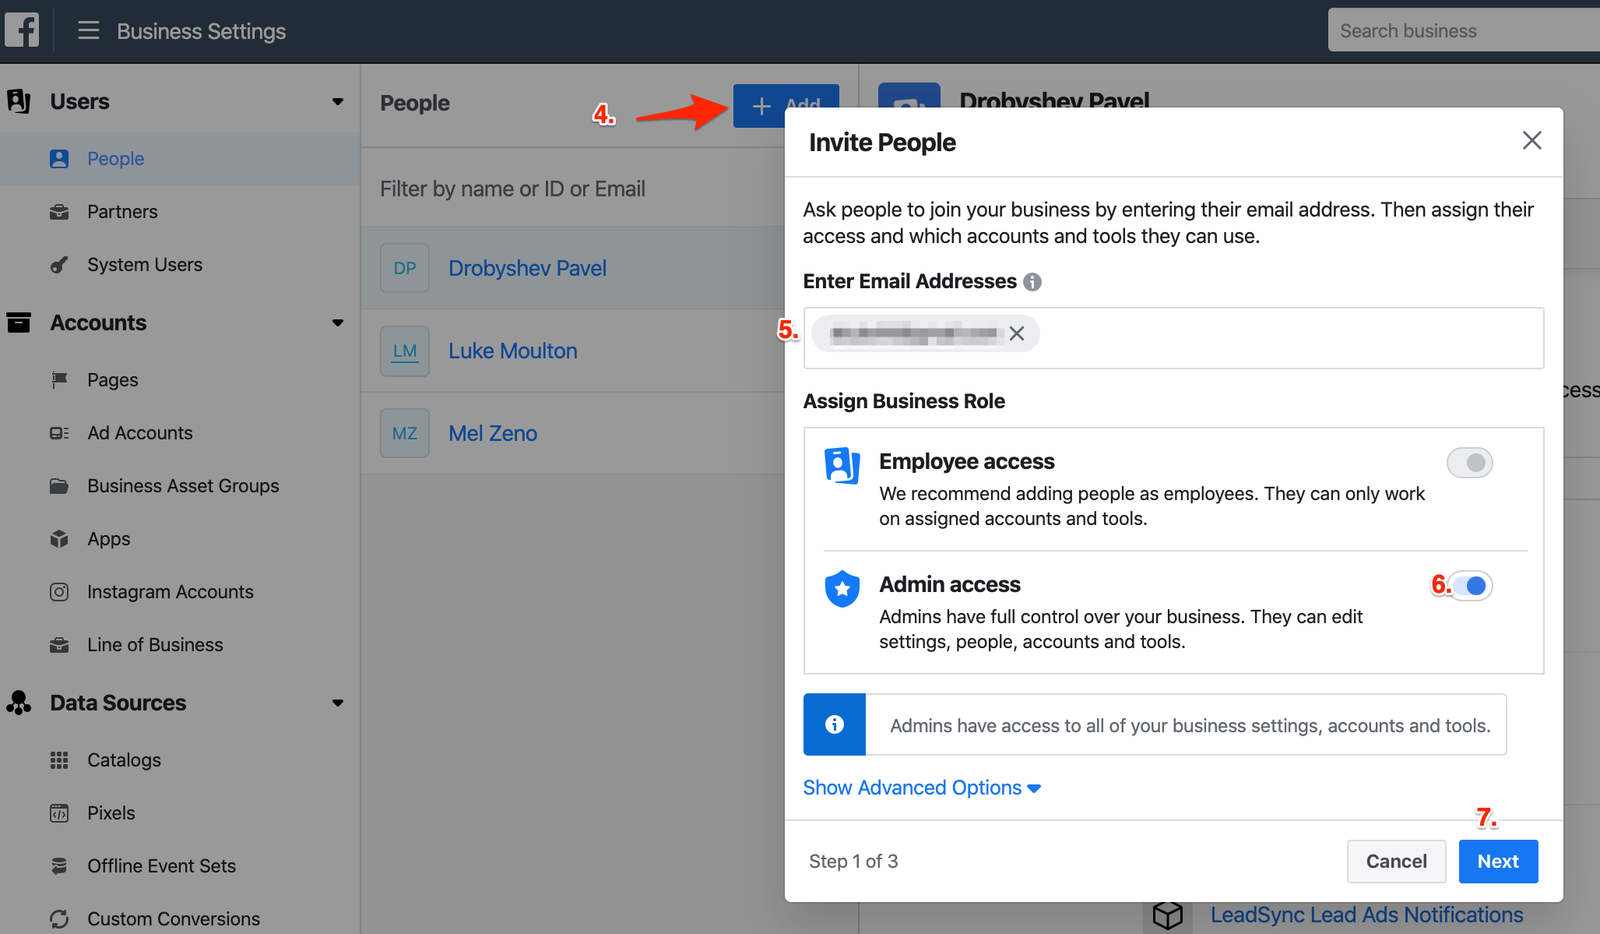Screen dimensions: 1600x934
Task: Click the Facebook logo icon
Action: [22, 30]
